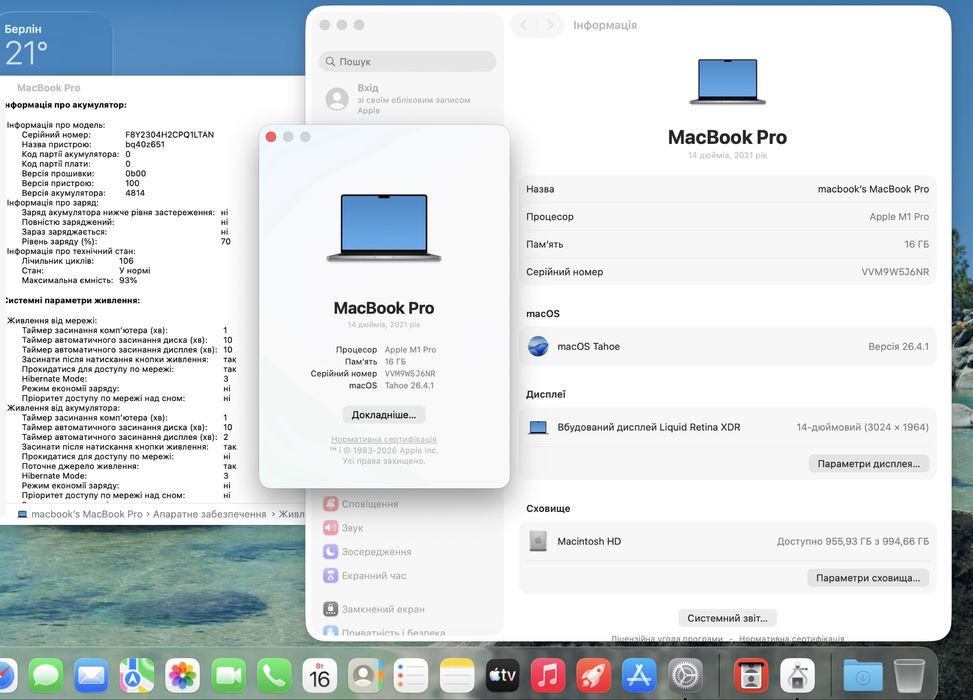Open Замкнений екран settings

point(374,609)
